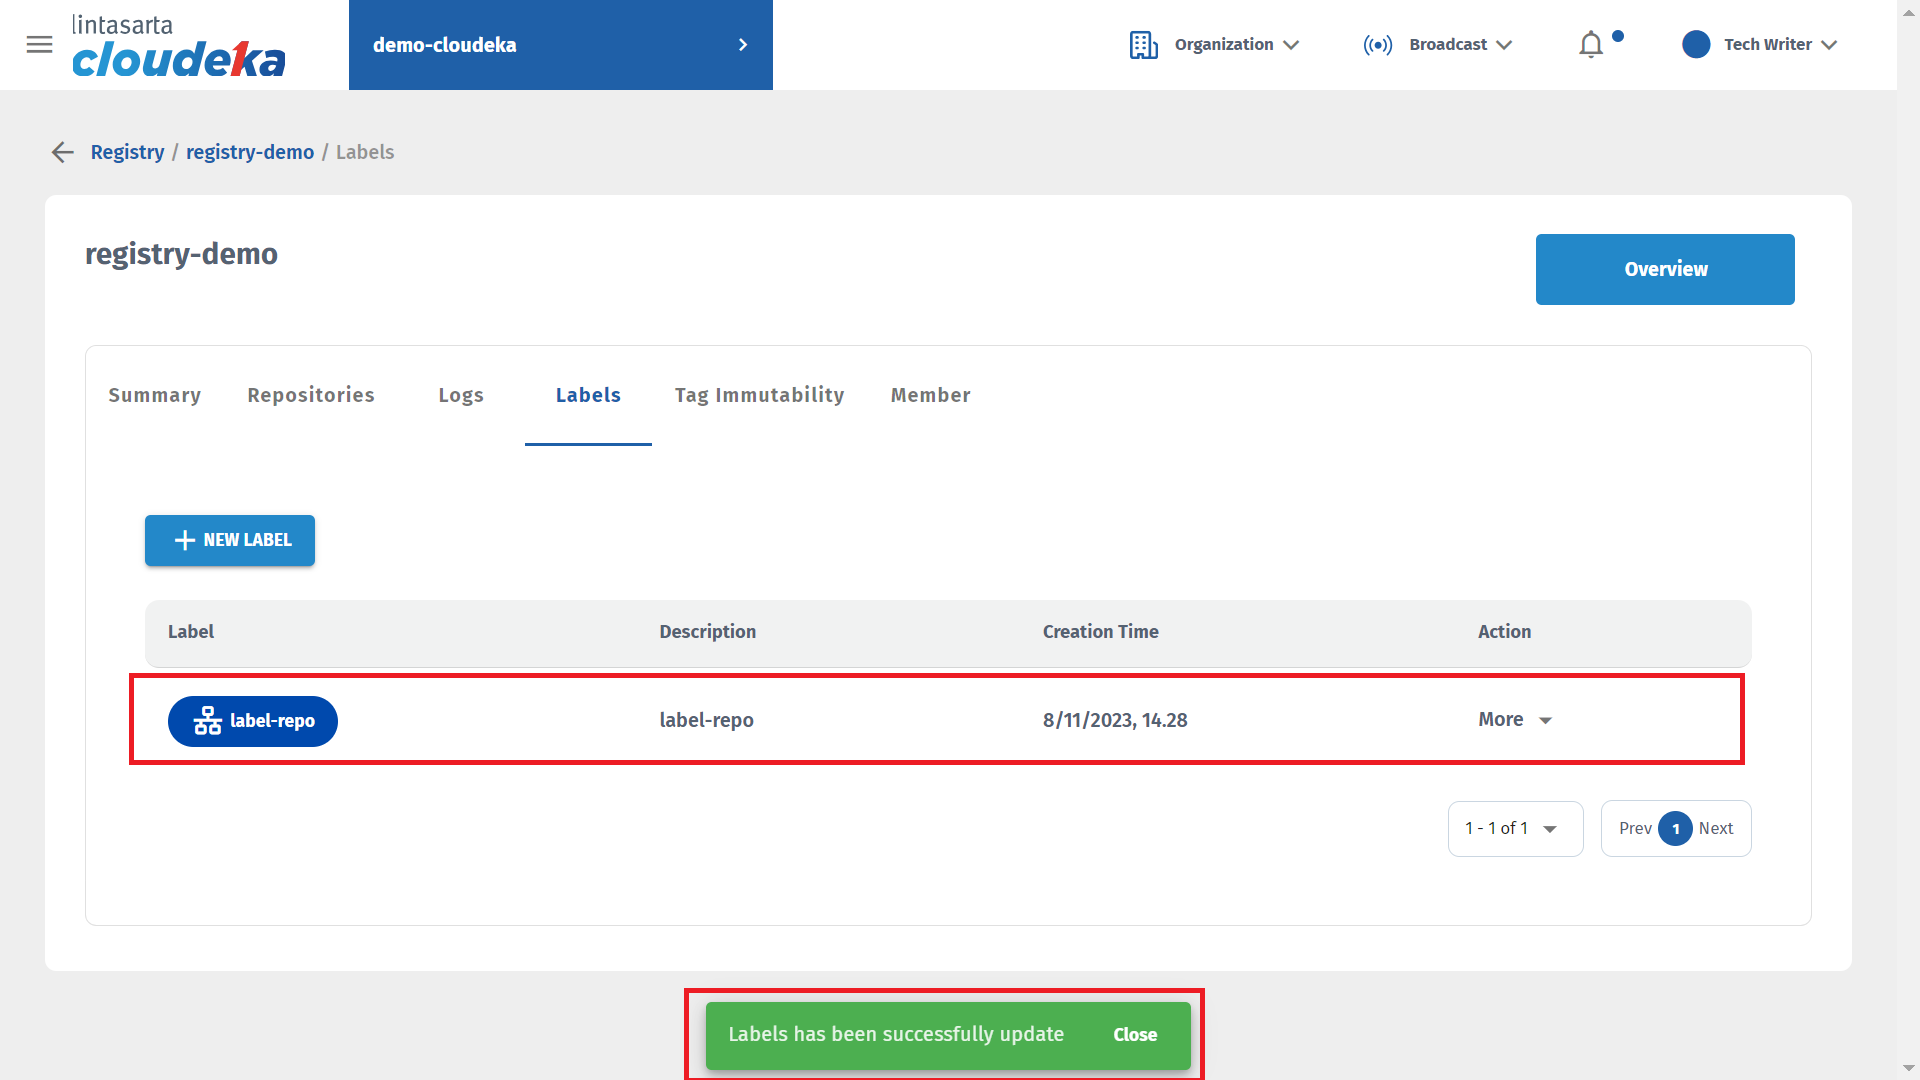1920x1080 pixels.
Task: Open the 1 - 1 of 1 rows dropdown
Action: (x=1514, y=828)
